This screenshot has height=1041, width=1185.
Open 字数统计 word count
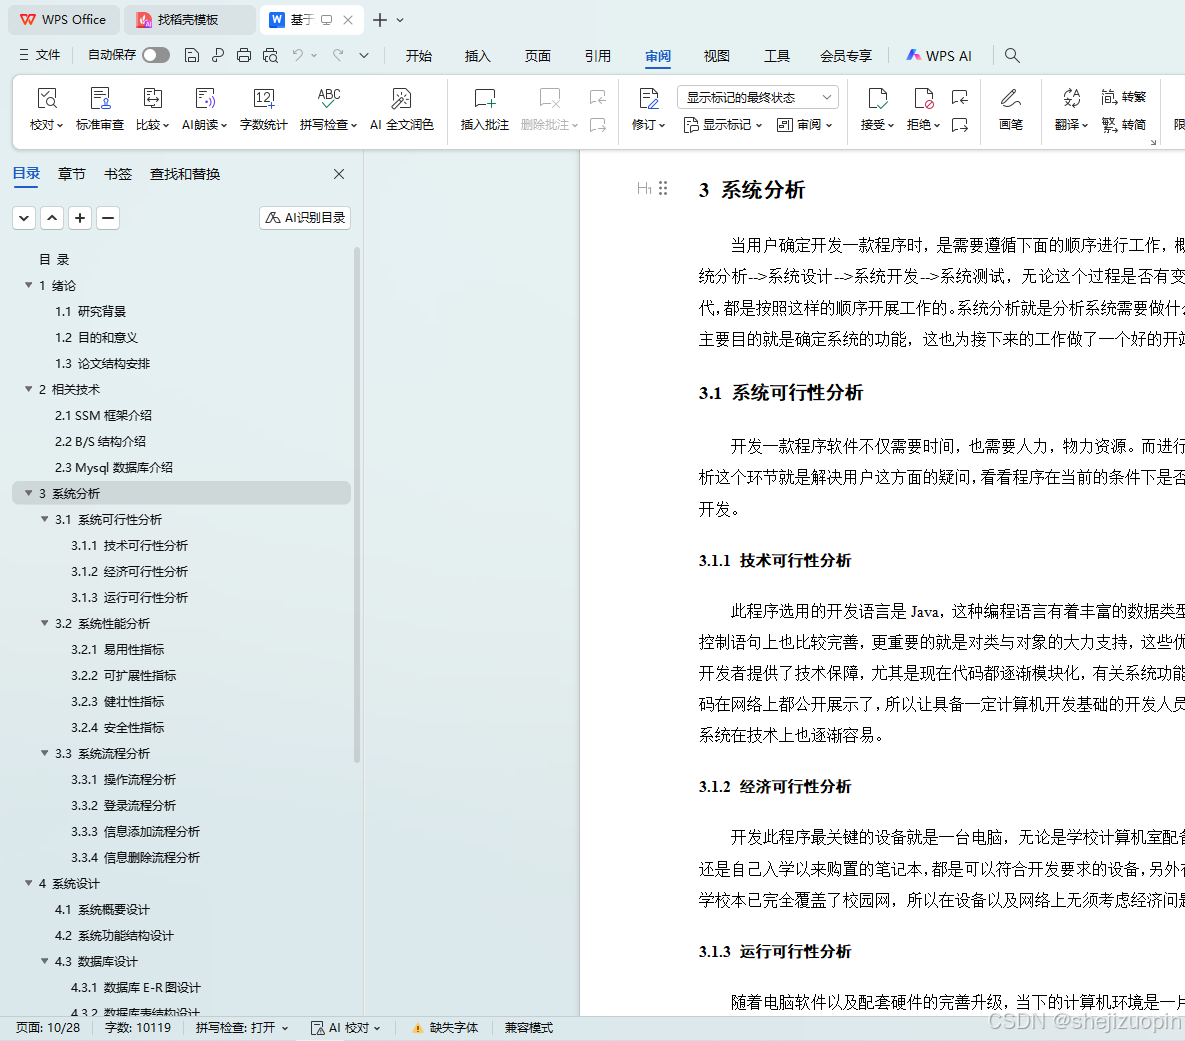tap(264, 110)
